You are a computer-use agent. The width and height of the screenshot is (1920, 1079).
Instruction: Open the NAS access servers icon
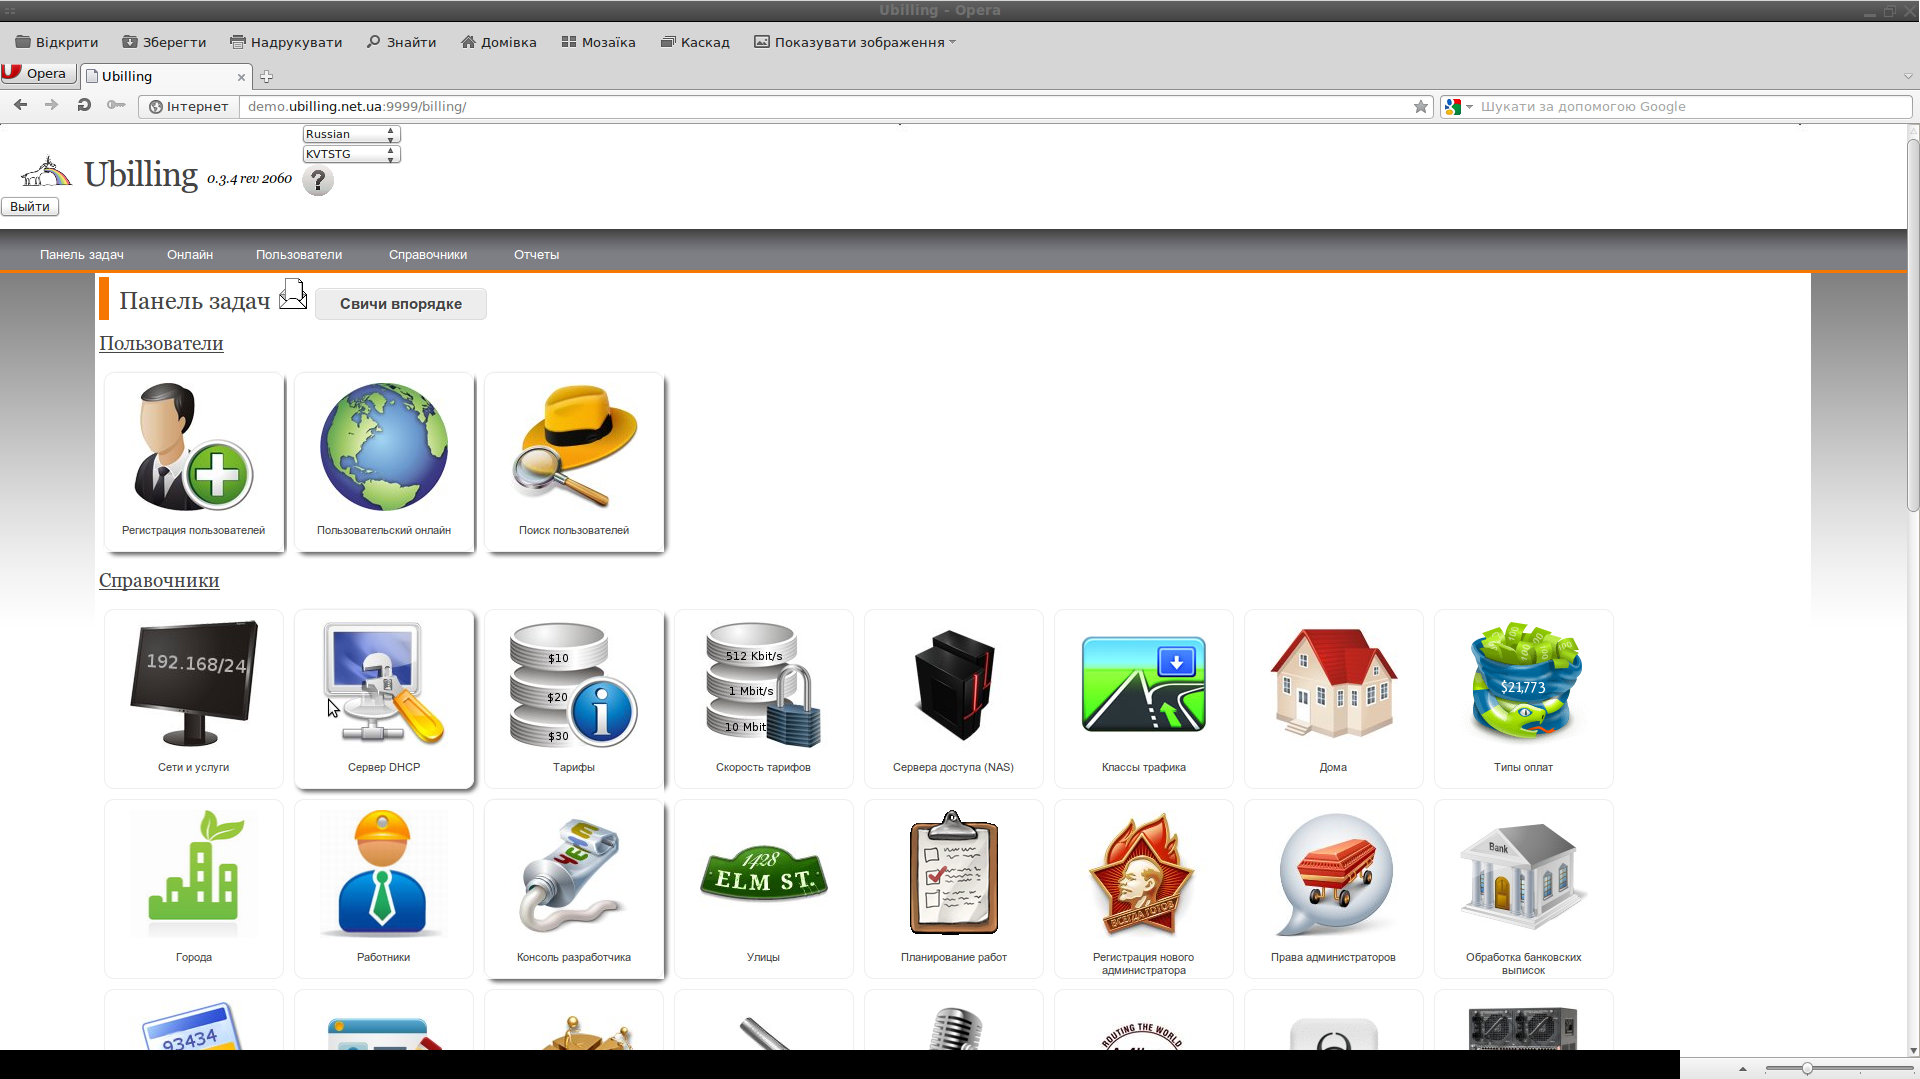[x=954, y=683]
